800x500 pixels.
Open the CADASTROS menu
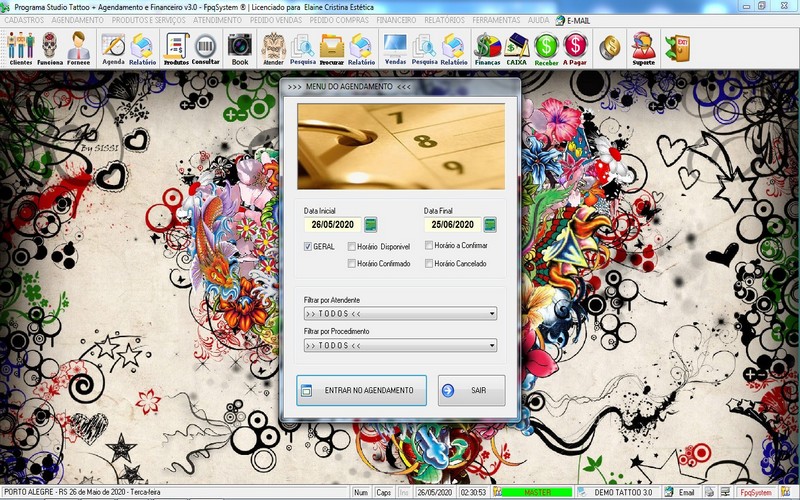click(24, 20)
